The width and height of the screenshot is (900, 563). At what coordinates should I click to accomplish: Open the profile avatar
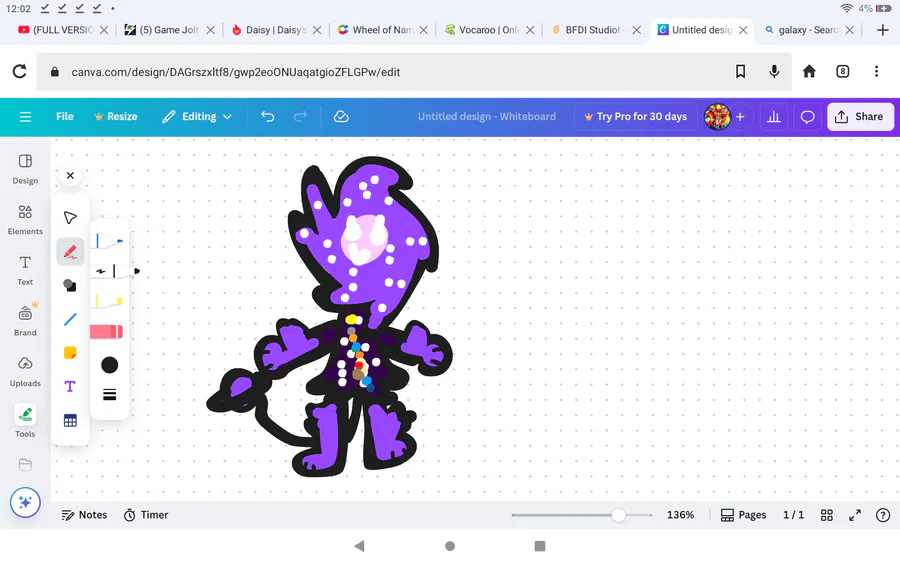(717, 117)
